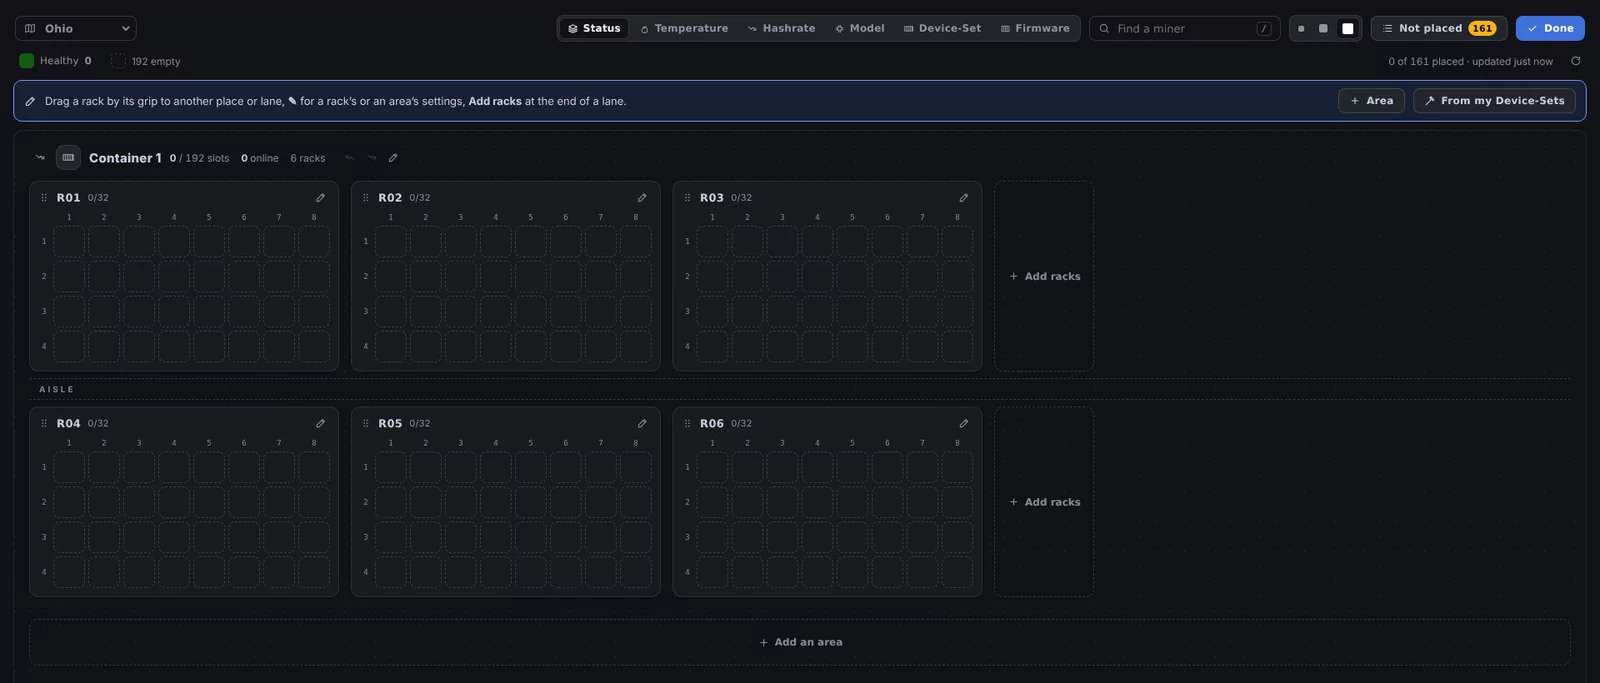The image size is (1600, 683).
Task: Click the search magnifier icon
Action: click(1104, 29)
